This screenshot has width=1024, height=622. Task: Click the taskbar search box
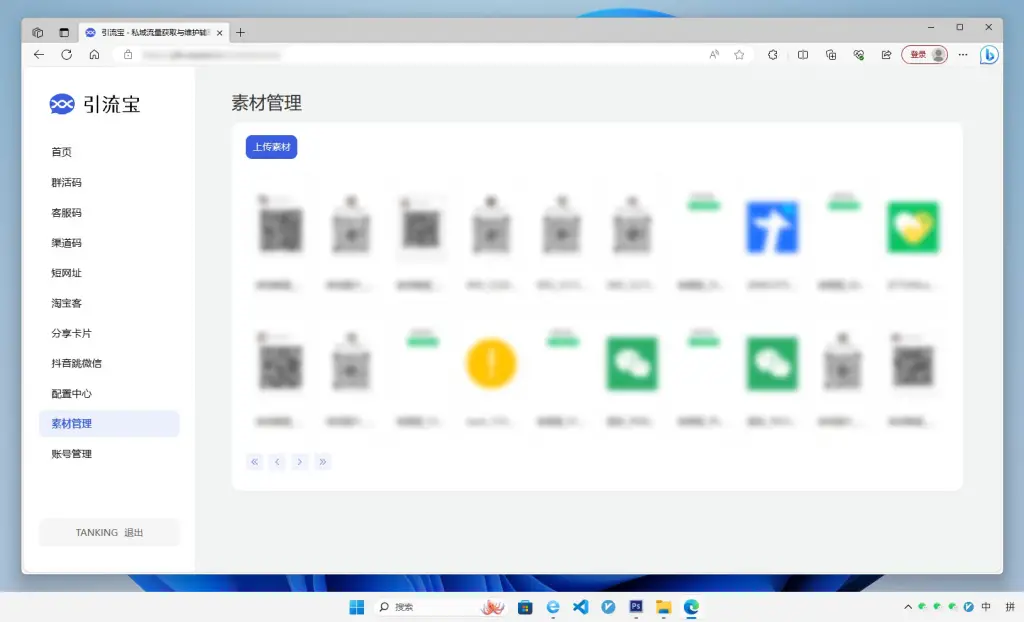tap(425, 607)
